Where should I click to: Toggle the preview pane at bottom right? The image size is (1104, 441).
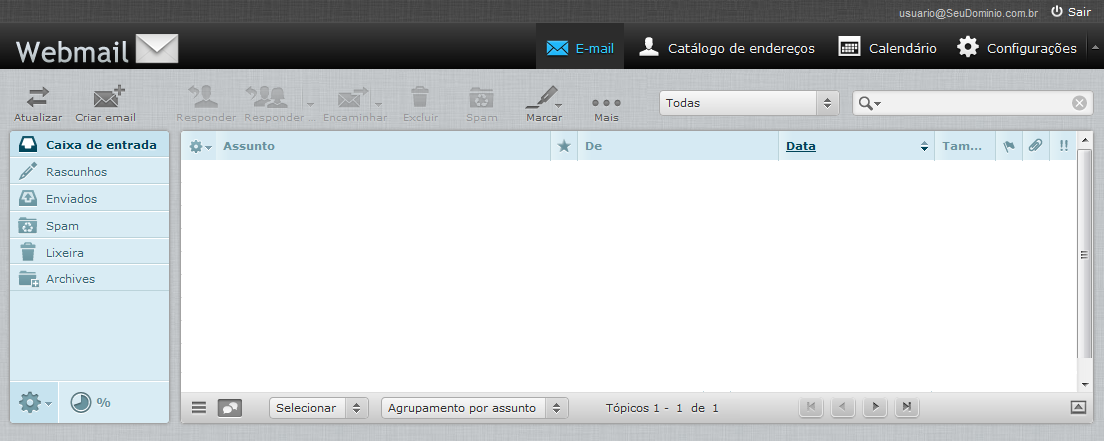pos(1078,407)
